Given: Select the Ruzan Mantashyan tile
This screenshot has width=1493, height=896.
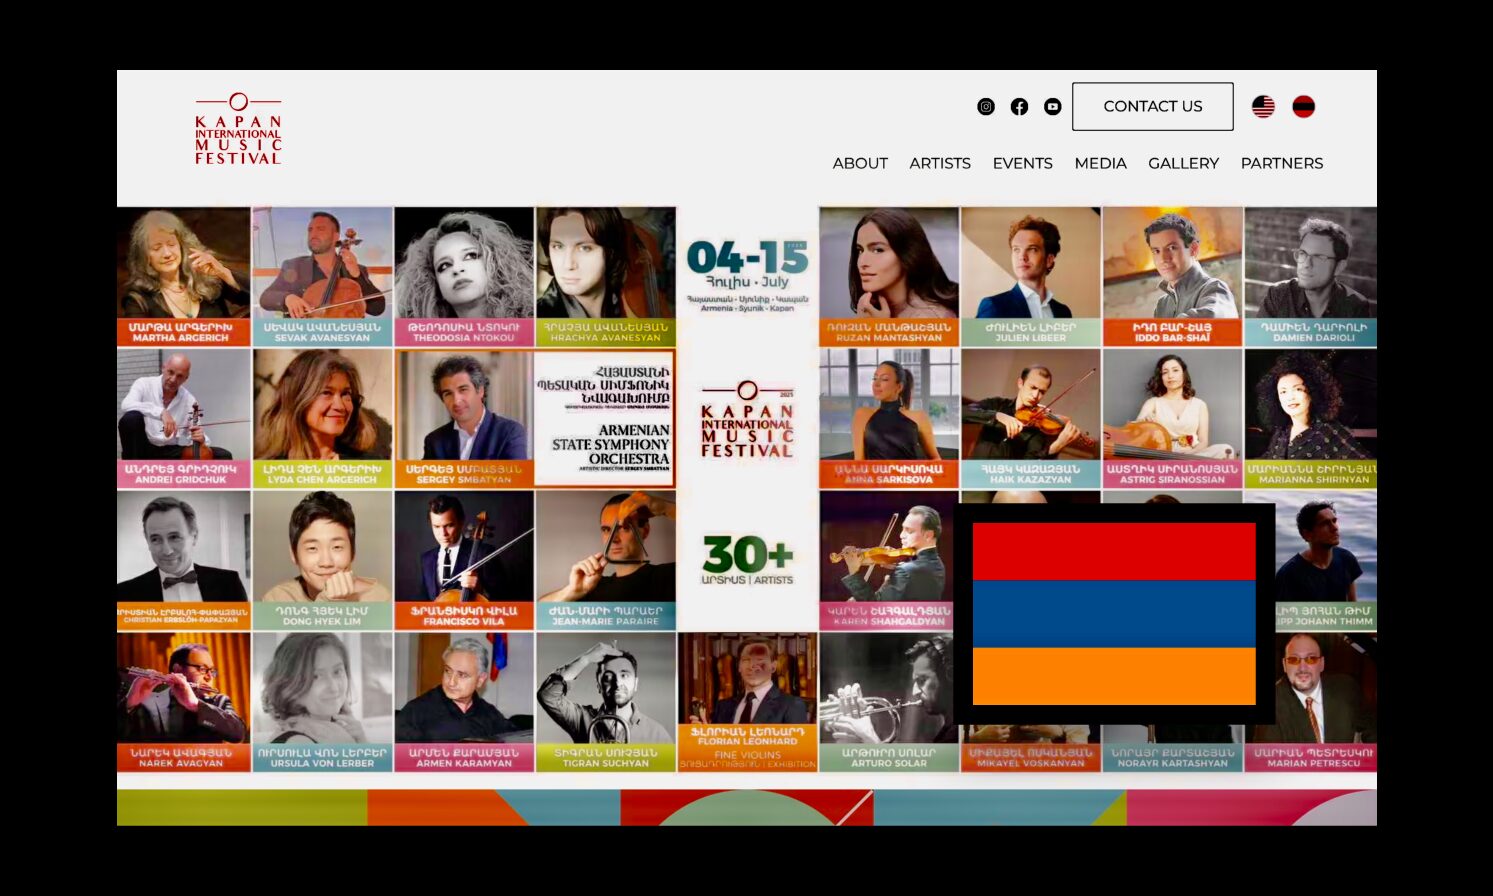Looking at the screenshot, I should (888, 276).
